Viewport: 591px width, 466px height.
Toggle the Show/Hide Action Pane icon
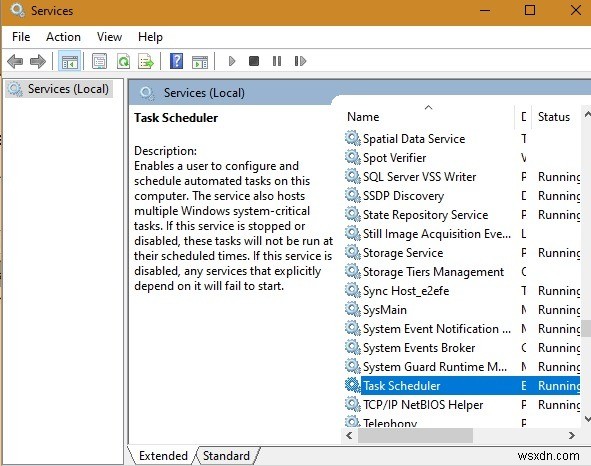[x=200, y=61]
